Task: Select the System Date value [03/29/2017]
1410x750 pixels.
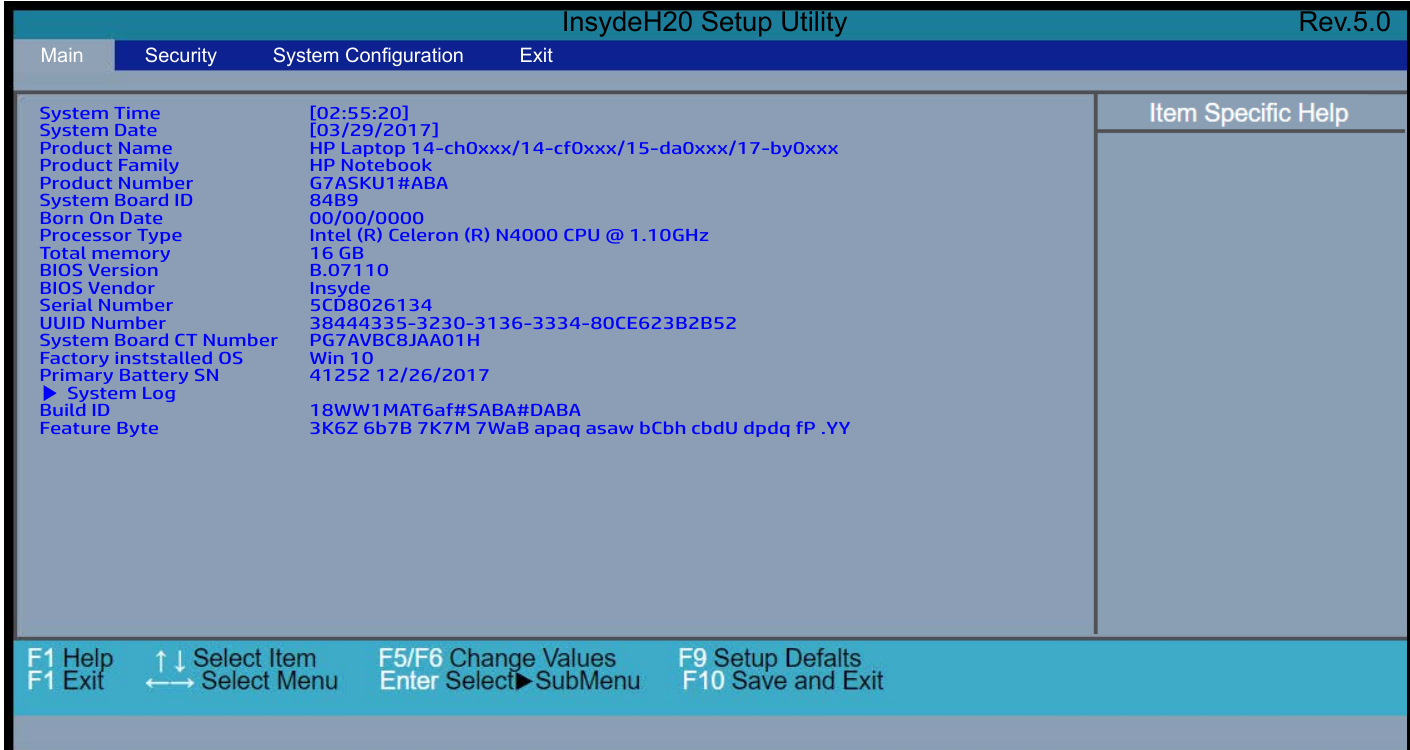Action: coord(374,130)
